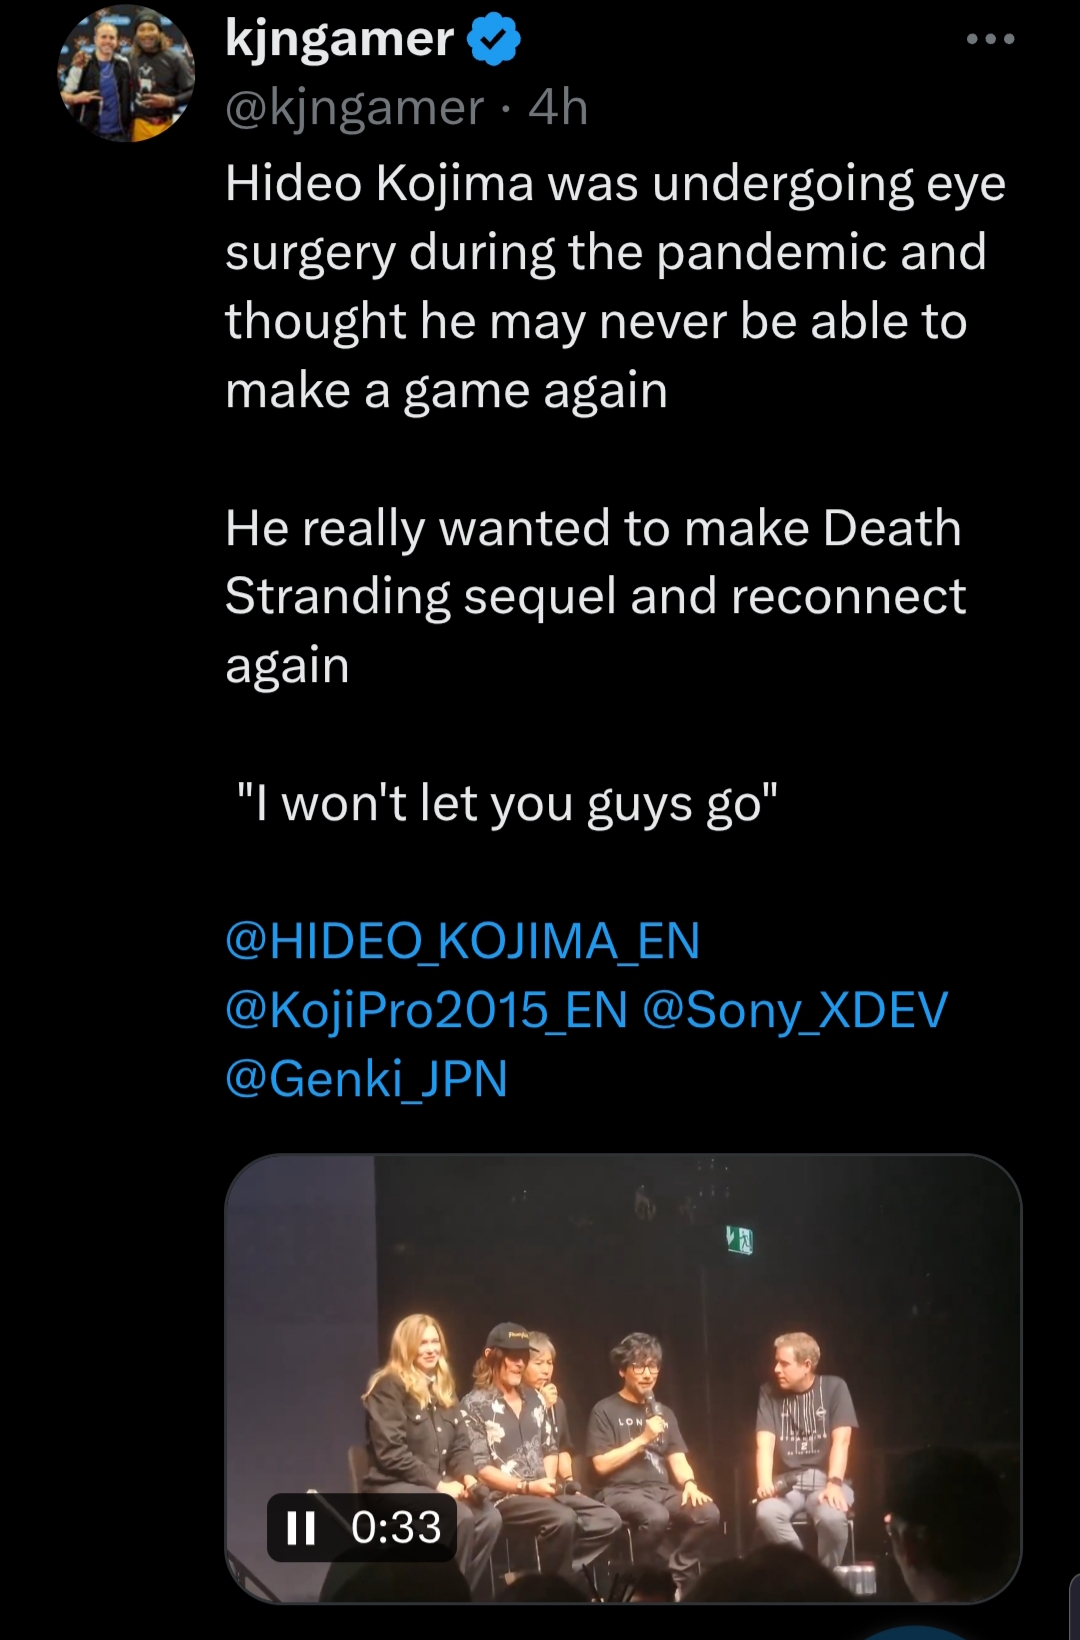Pause the video with the pause icon
This screenshot has height=1640, width=1080.
point(301,1527)
